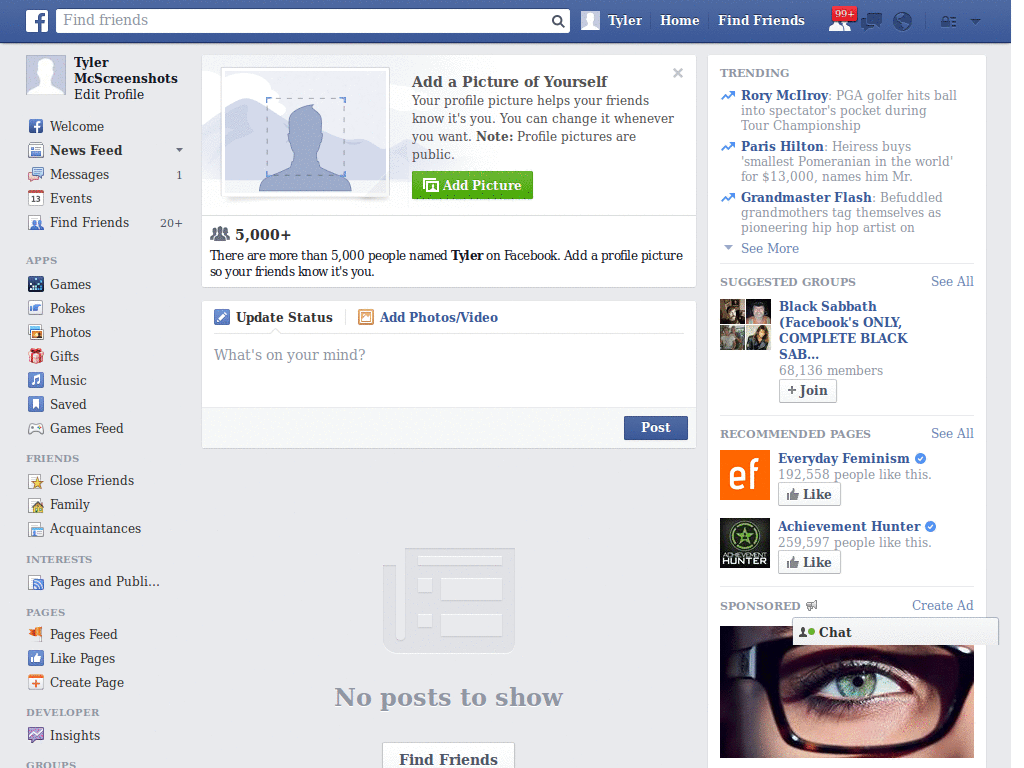Click Edit Profile link
The width and height of the screenshot is (1024, 768).
(108, 95)
